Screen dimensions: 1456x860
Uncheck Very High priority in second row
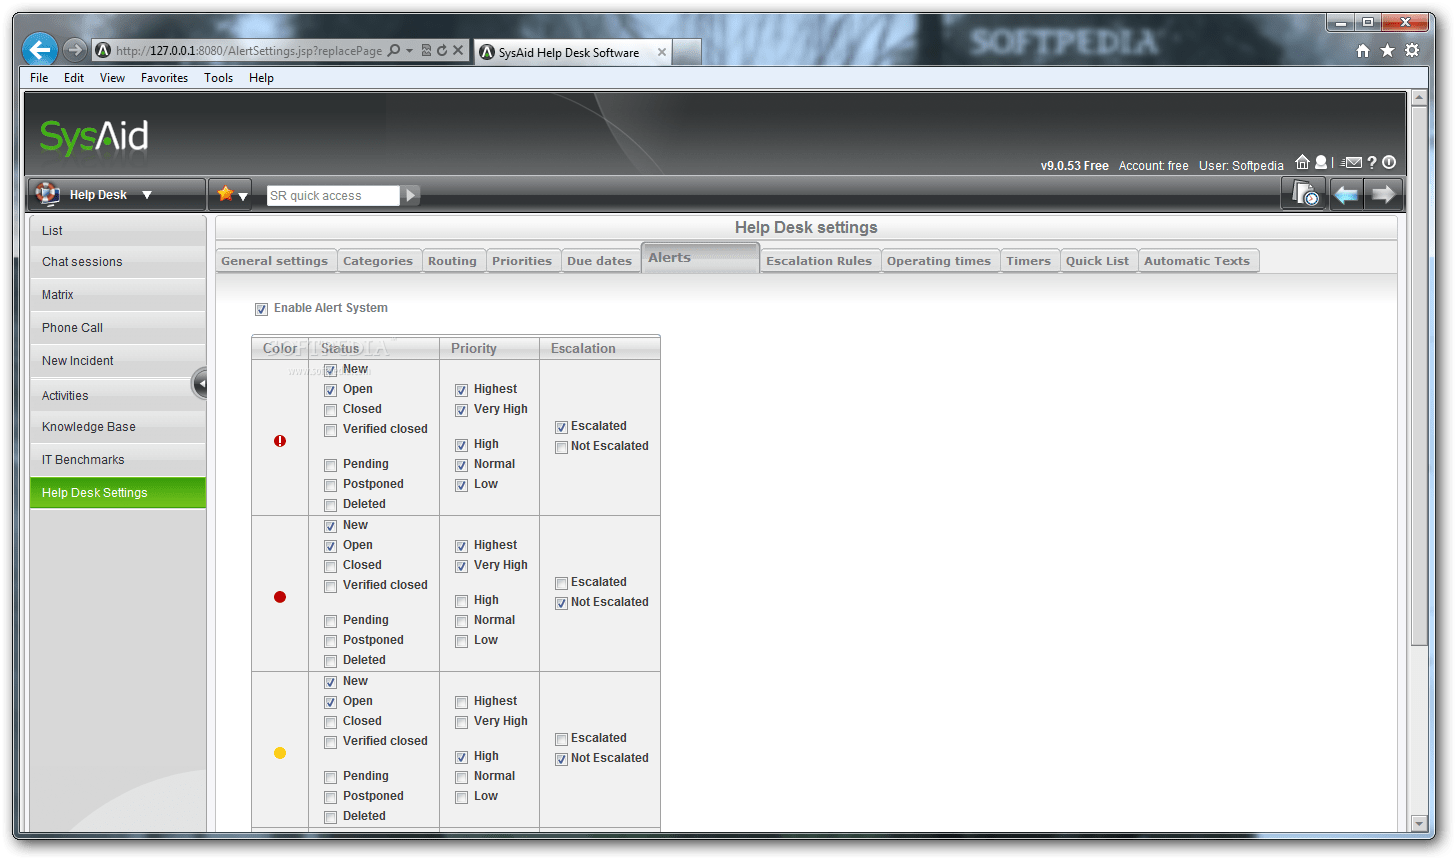tap(461, 565)
